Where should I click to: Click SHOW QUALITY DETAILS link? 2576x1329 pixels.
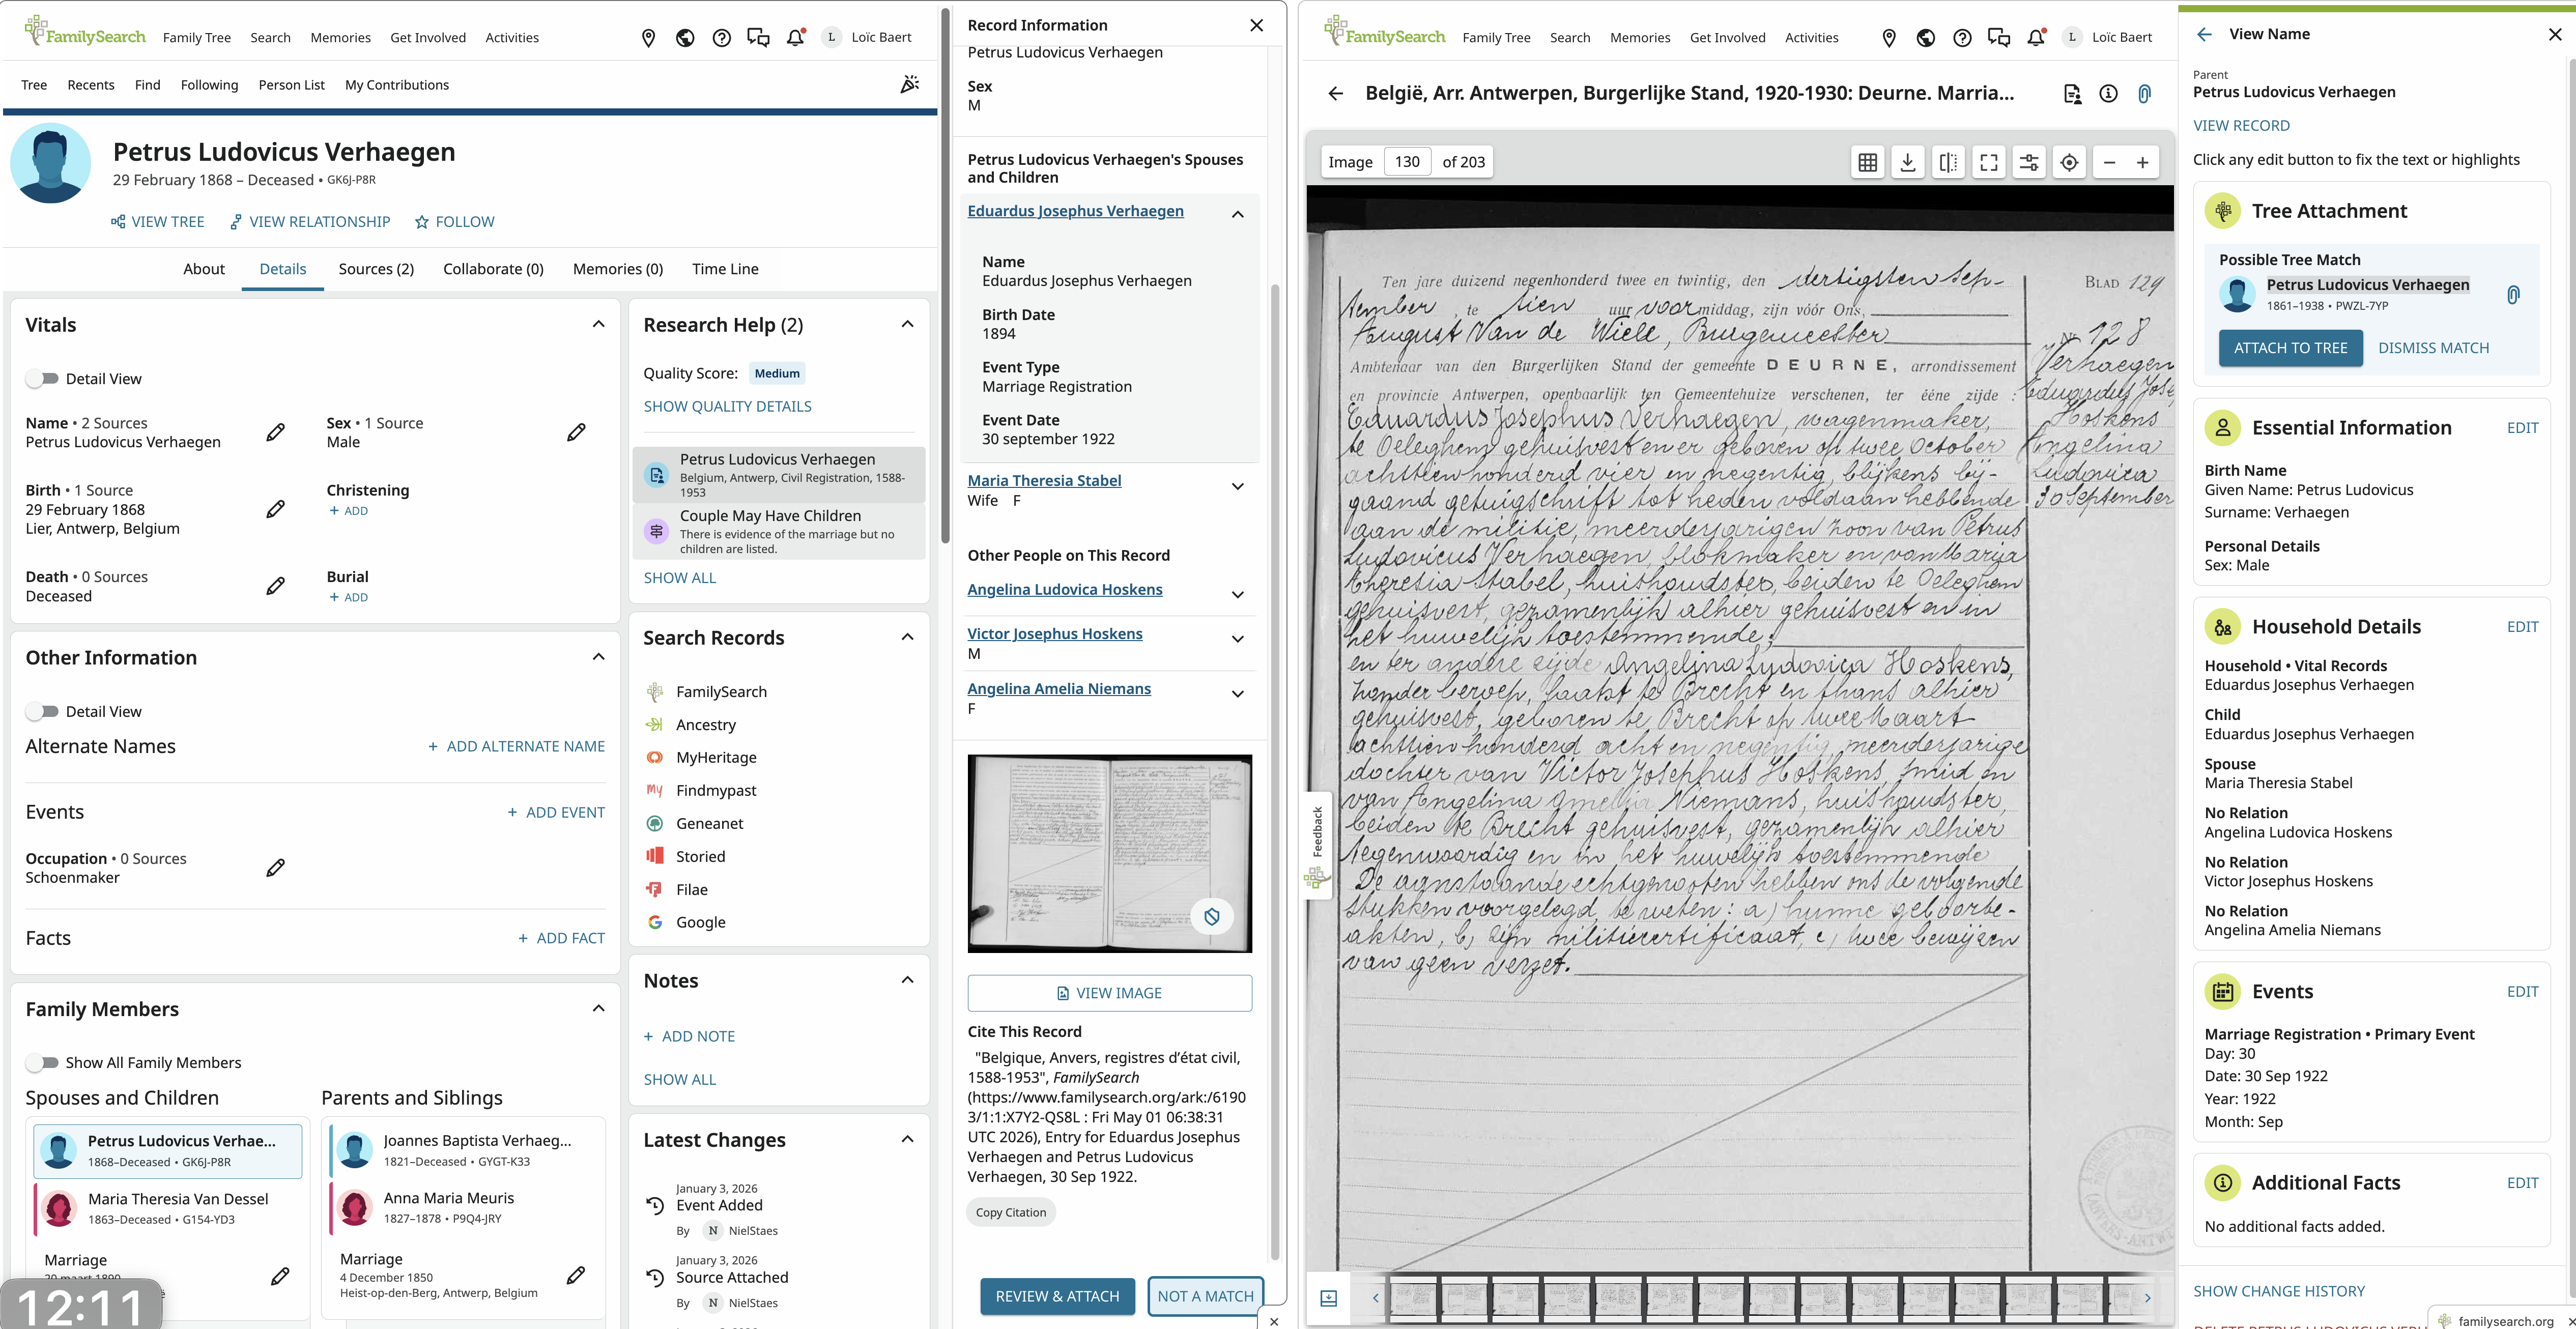point(727,406)
